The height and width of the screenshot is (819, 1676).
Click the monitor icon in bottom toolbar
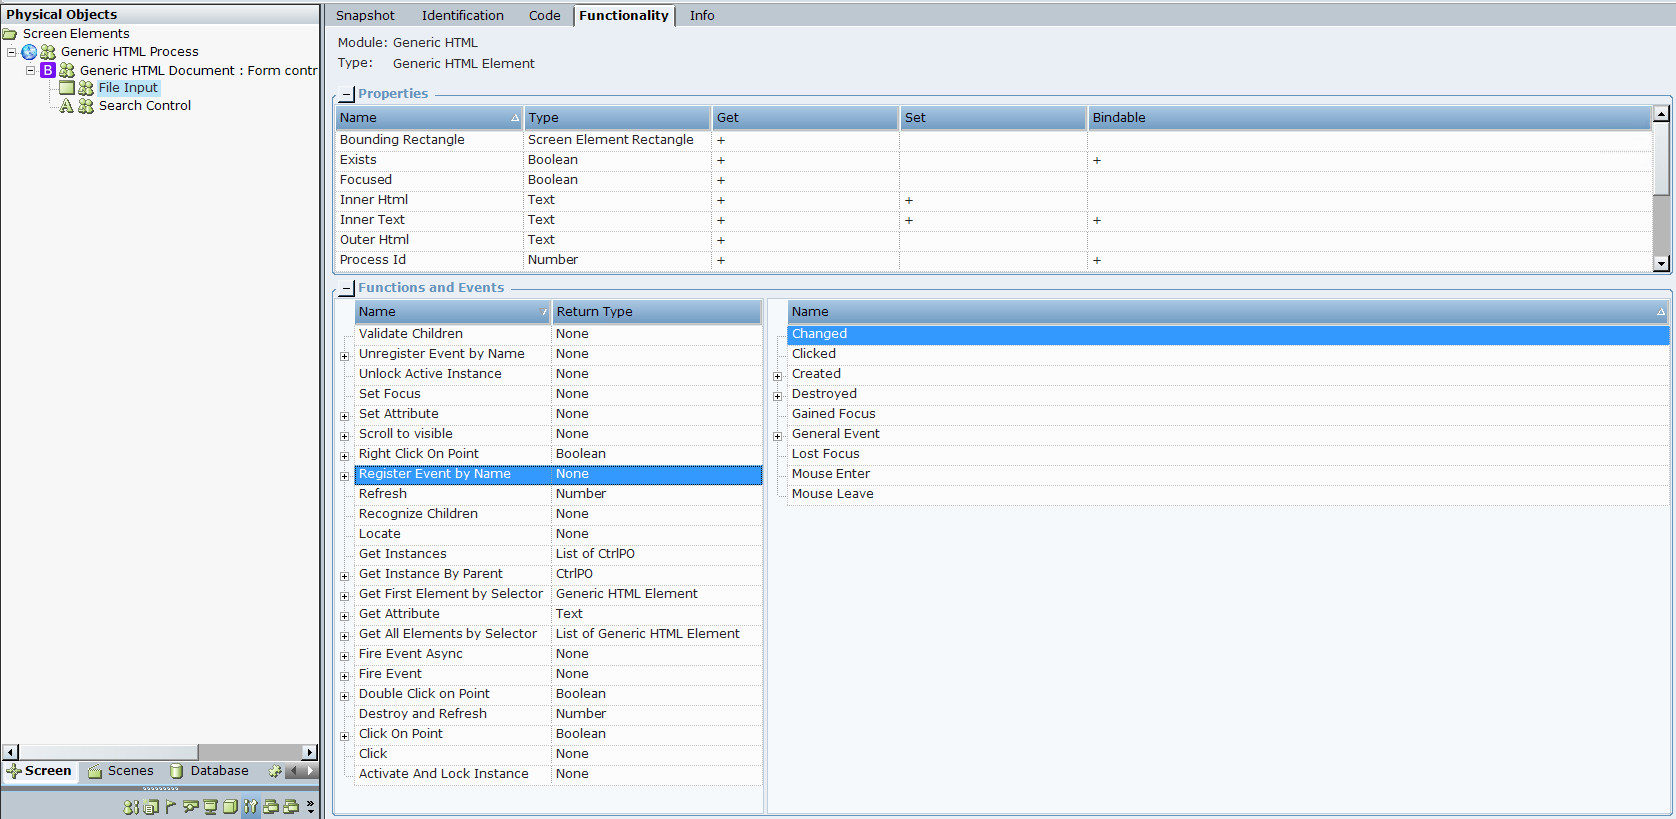click(x=210, y=806)
